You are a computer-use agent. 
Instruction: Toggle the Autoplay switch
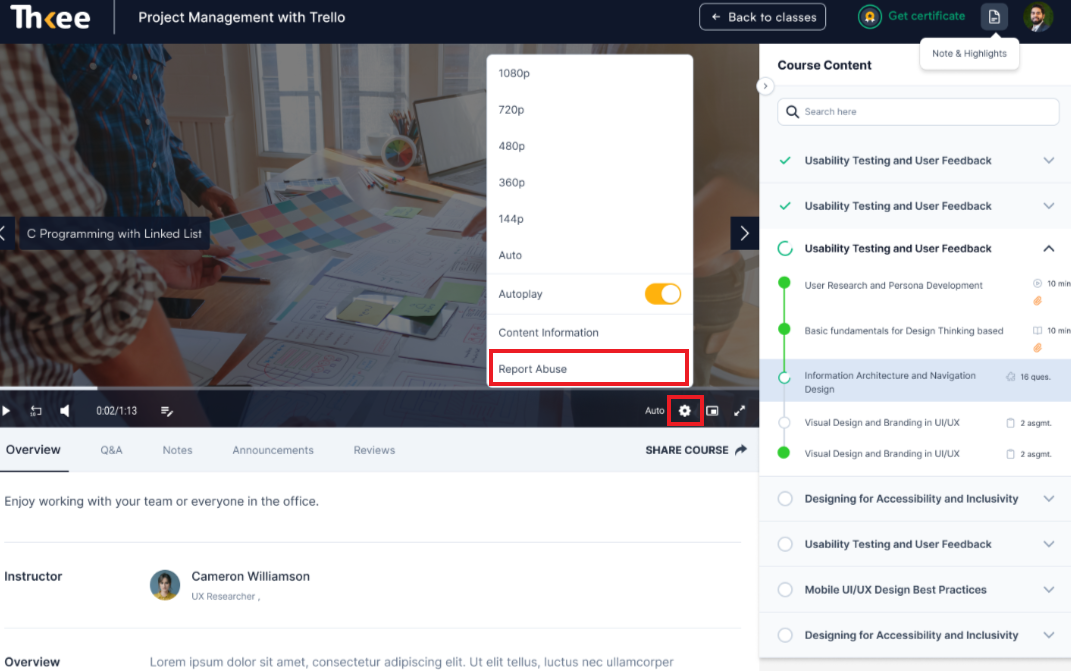663,294
